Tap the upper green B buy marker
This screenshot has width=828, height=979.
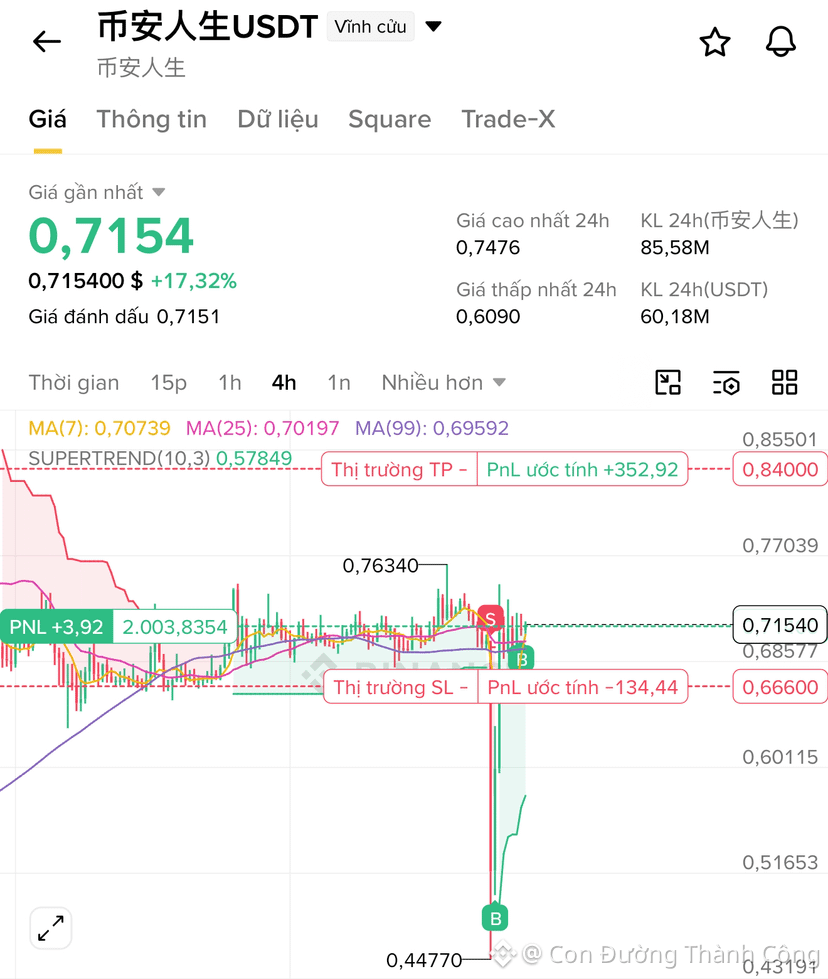[x=522, y=659]
